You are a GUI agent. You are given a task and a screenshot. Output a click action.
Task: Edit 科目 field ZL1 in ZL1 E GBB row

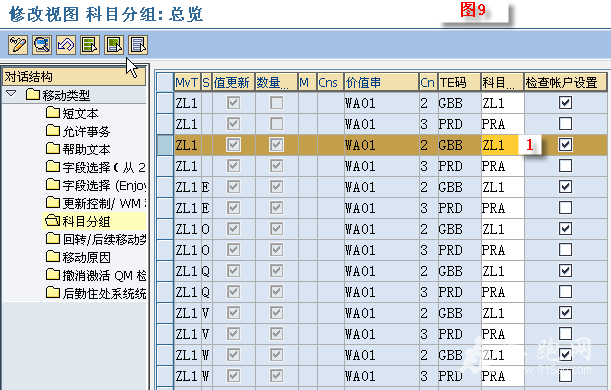pyautogui.click(x=502, y=187)
